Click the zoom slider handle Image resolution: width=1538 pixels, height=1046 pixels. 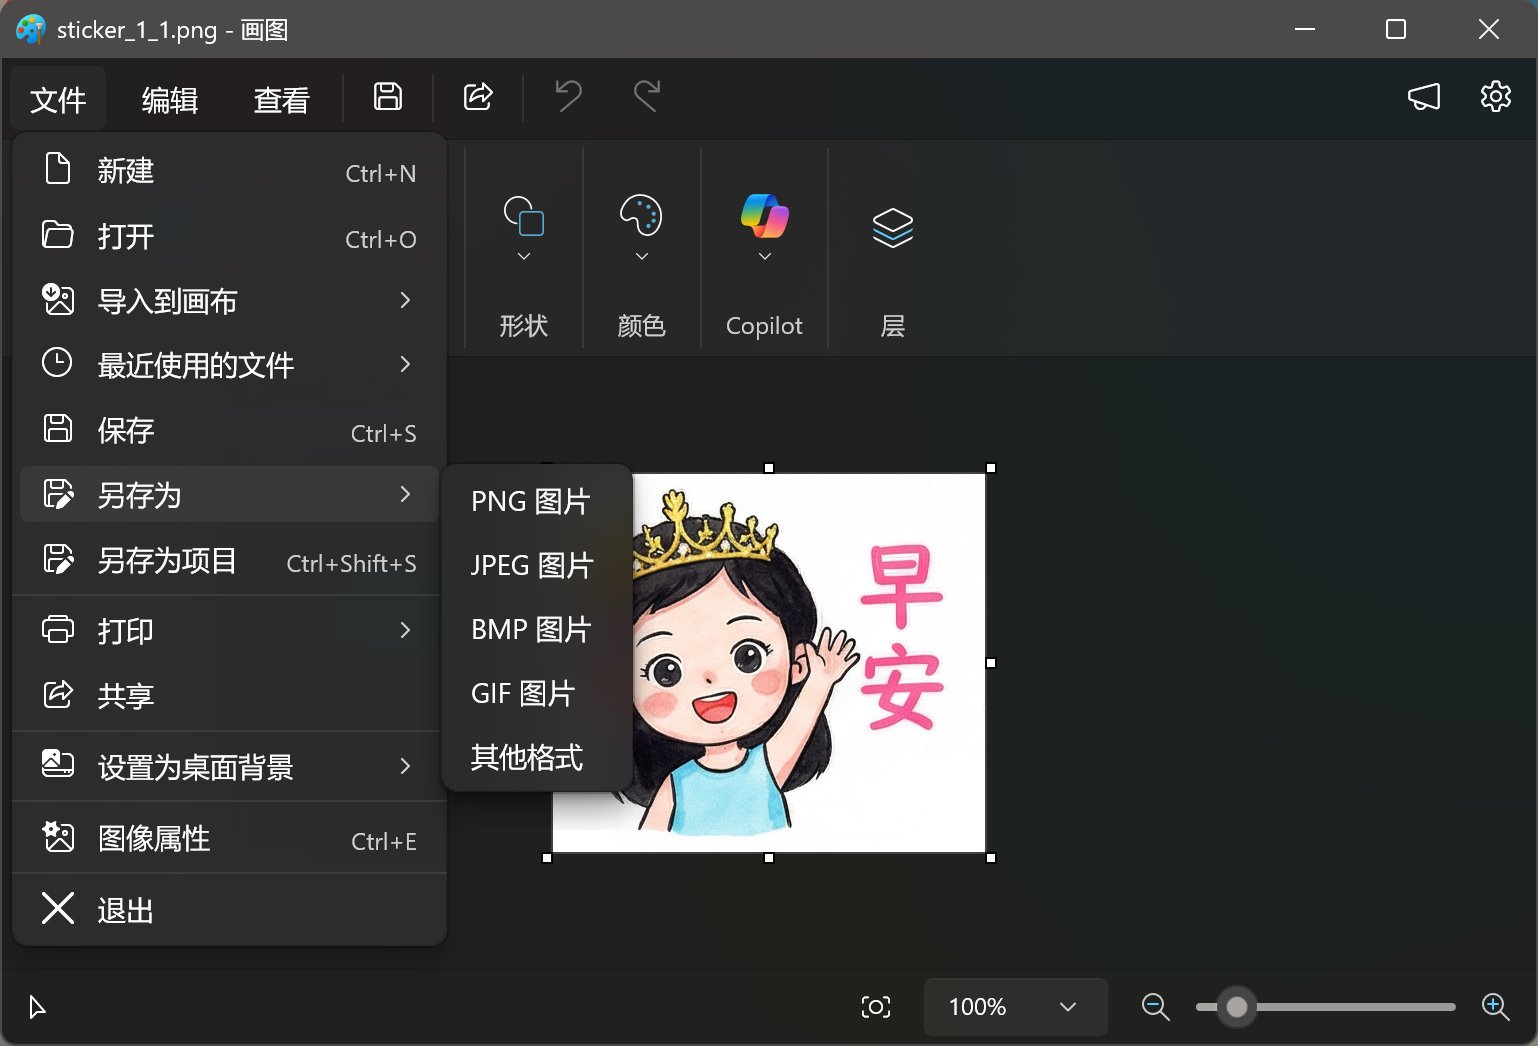[1237, 1007]
